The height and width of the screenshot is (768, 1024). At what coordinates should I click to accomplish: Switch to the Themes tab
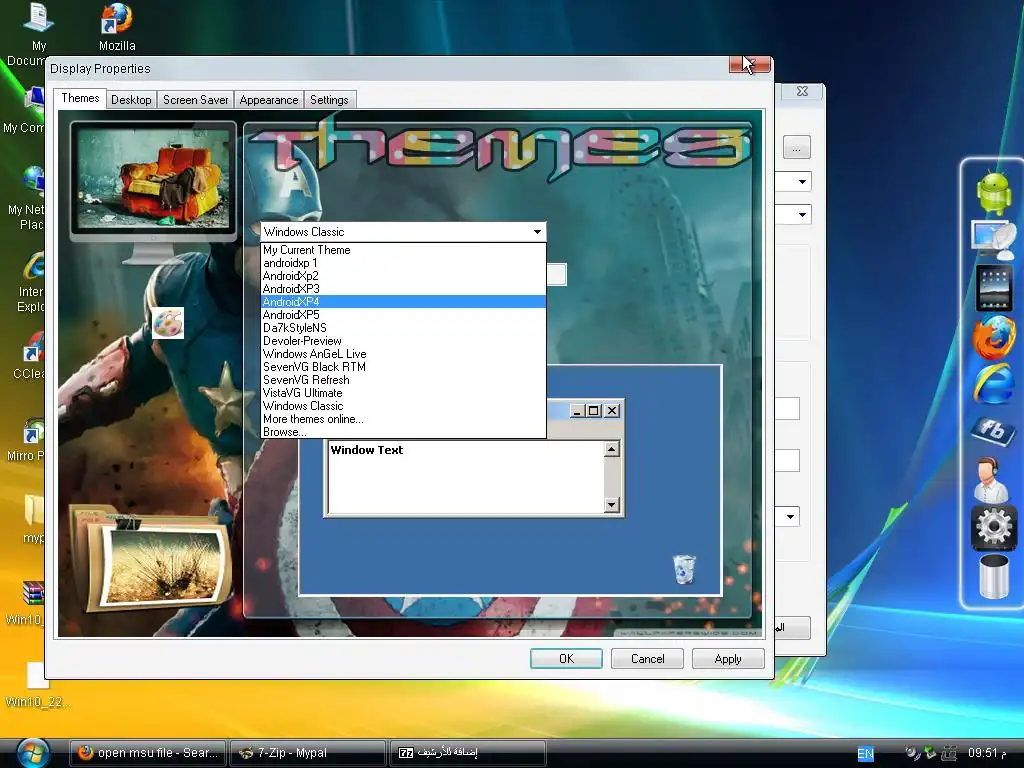click(x=80, y=98)
